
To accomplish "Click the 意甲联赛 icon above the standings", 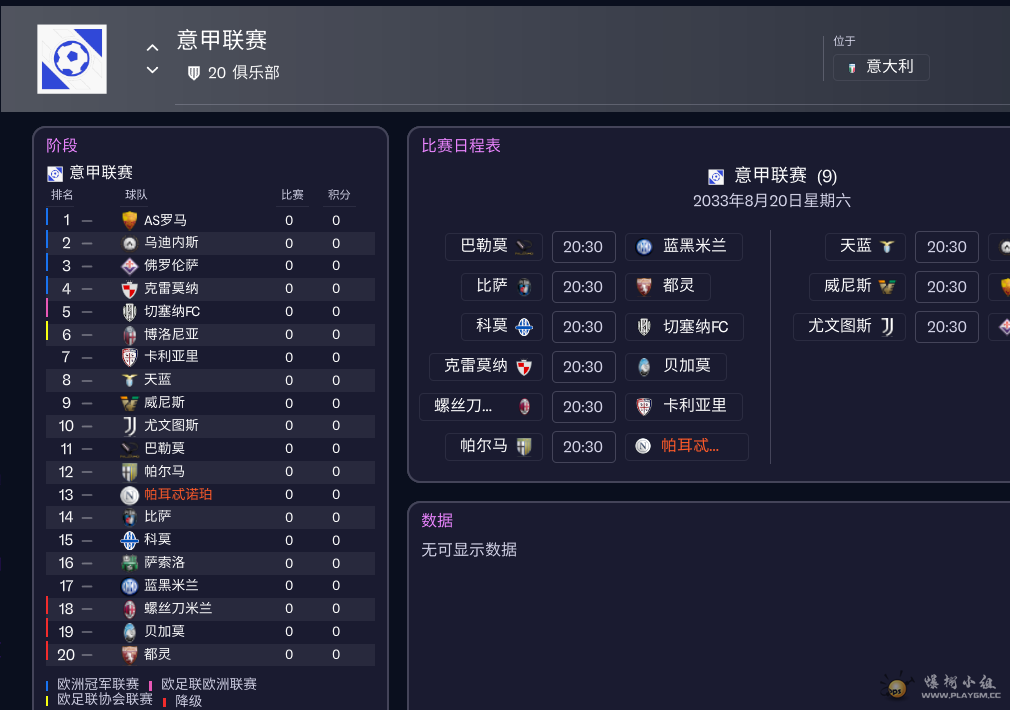I will coord(55,173).
